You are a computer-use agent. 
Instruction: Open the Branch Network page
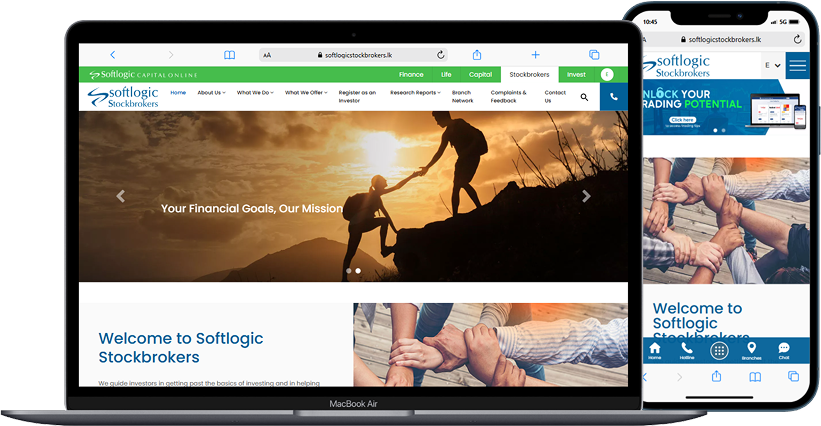pyautogui.click(x=462, y=96)
